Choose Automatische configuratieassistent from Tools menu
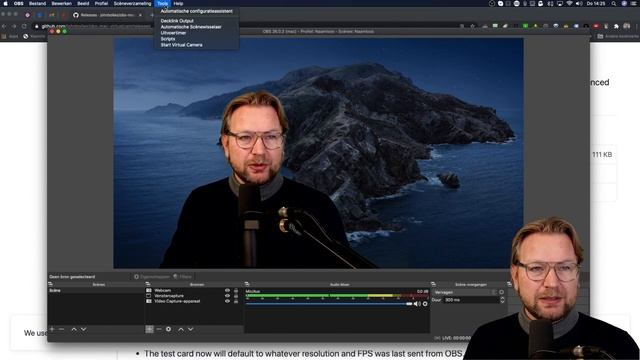Screen dimensions: 640x360 197,11
